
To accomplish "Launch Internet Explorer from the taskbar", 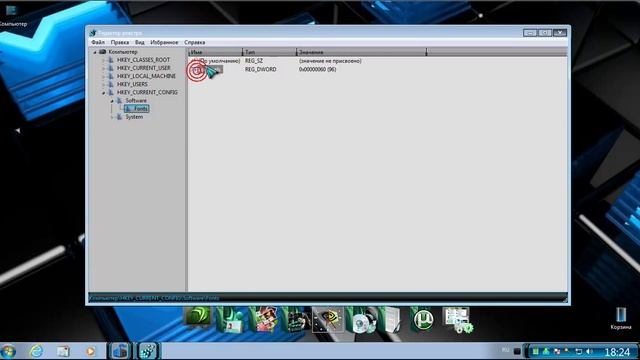I will coord(36,351).
